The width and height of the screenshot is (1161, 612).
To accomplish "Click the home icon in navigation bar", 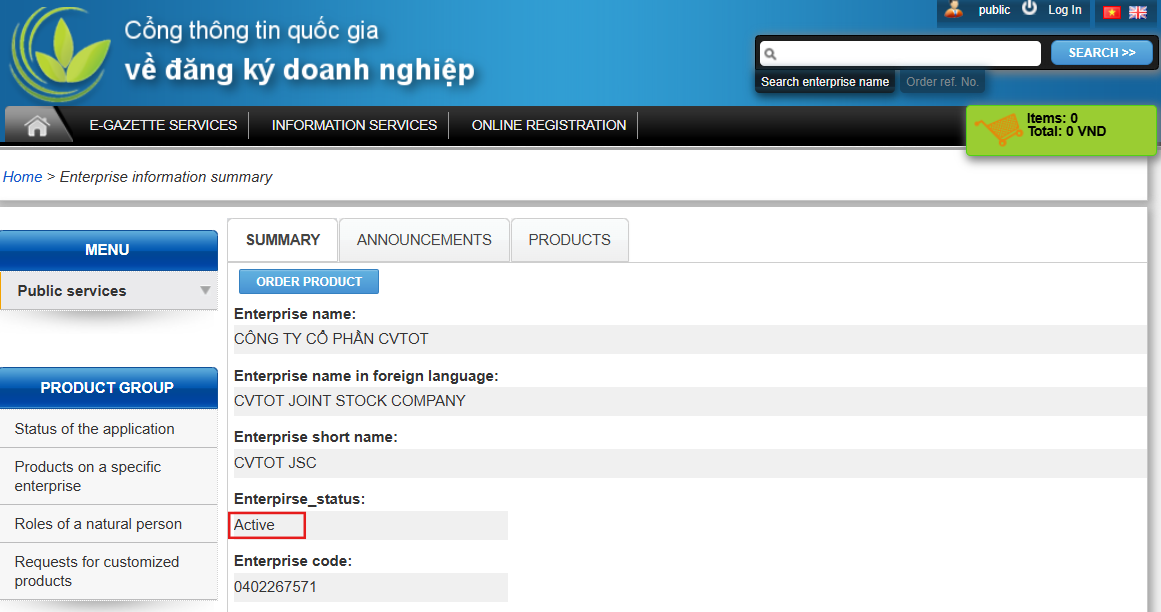I will pyautogui.click(x=37, y=126).
